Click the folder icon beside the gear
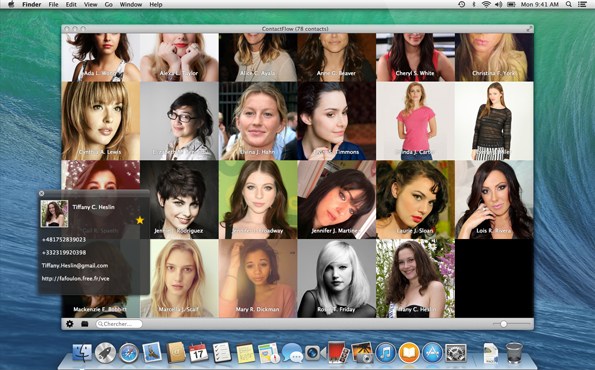The height and width of the screenshot is (370, 595). coord(85,324)
